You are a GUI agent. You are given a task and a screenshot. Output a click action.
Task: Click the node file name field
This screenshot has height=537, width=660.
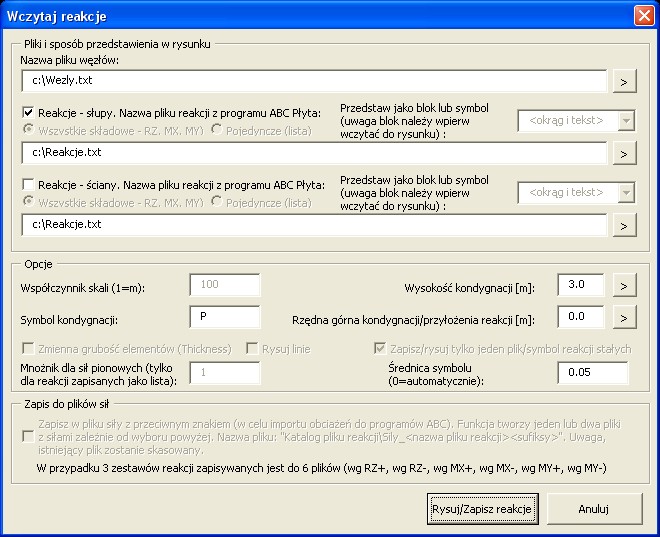coord(313,81)
